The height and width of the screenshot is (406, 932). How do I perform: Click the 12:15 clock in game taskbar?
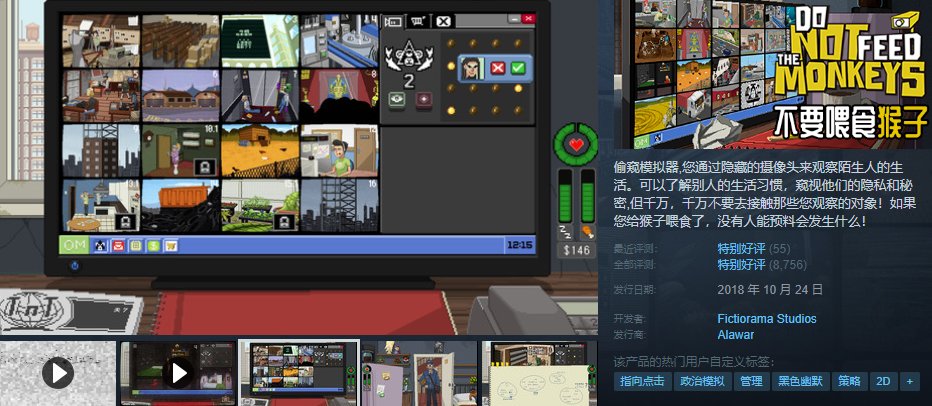coord(519,245)
